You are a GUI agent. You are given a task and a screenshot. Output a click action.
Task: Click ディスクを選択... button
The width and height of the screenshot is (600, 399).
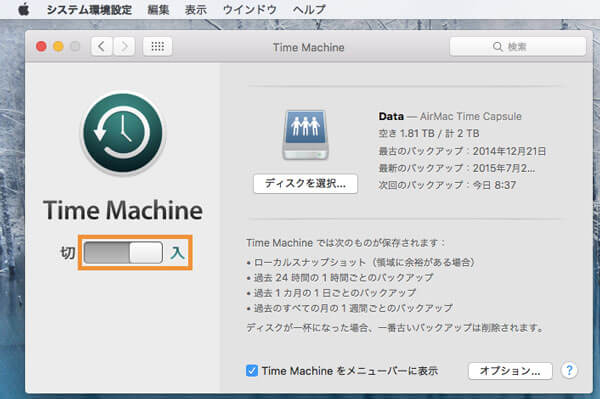click(305, 184)
